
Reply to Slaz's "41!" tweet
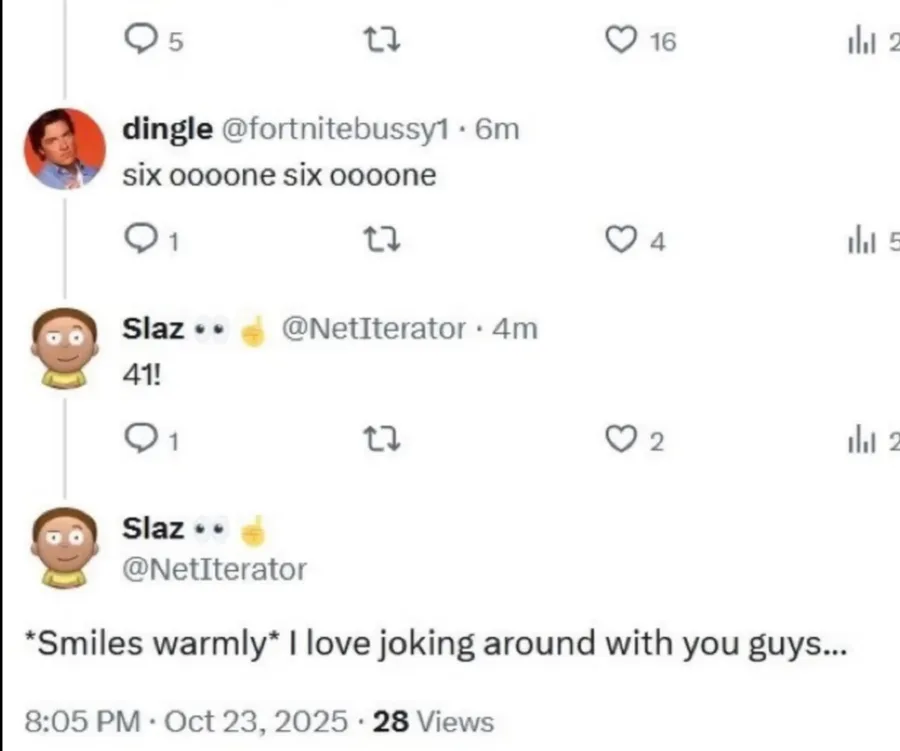[x=136, y=440]
